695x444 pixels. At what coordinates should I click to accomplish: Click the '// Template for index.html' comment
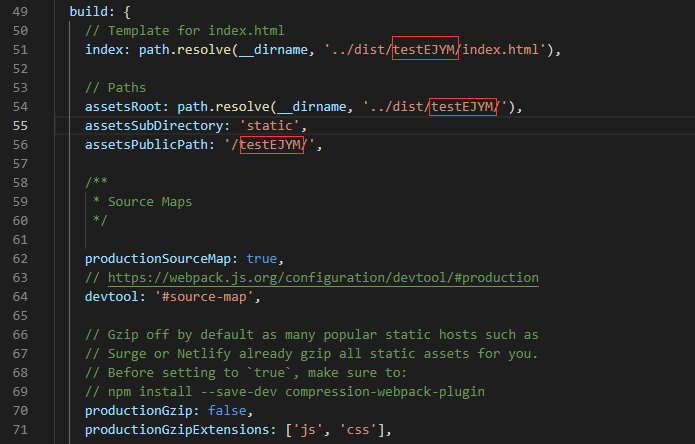[x=185, y=31]
